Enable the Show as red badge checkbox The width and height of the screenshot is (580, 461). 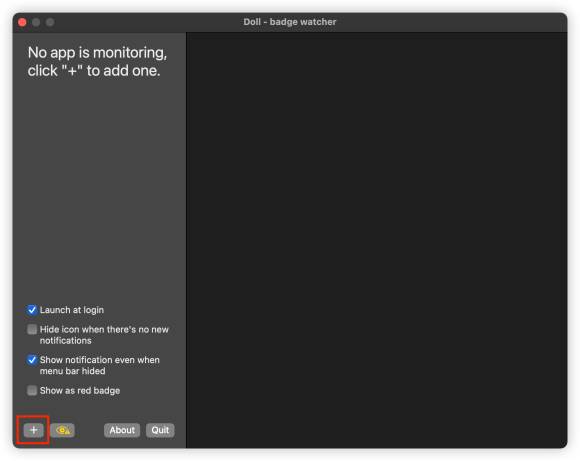tap(32, 390)
